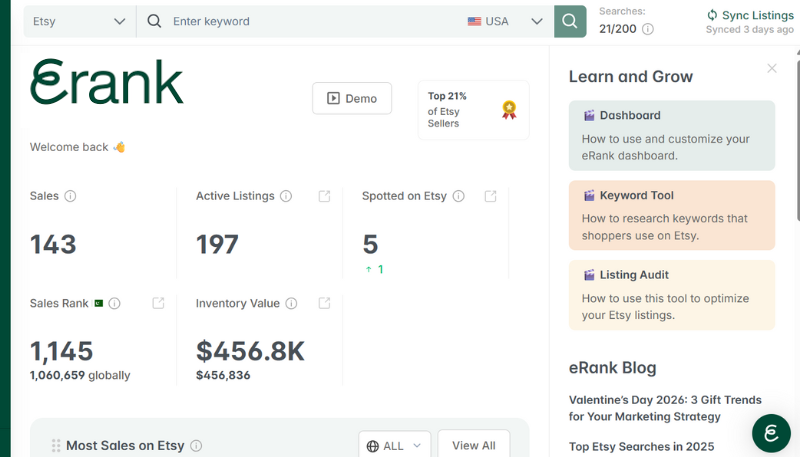Viewport: 800px width, 457px height.
Task: Click the View All button
Action: pyautogui.click(x=473, y=446)
